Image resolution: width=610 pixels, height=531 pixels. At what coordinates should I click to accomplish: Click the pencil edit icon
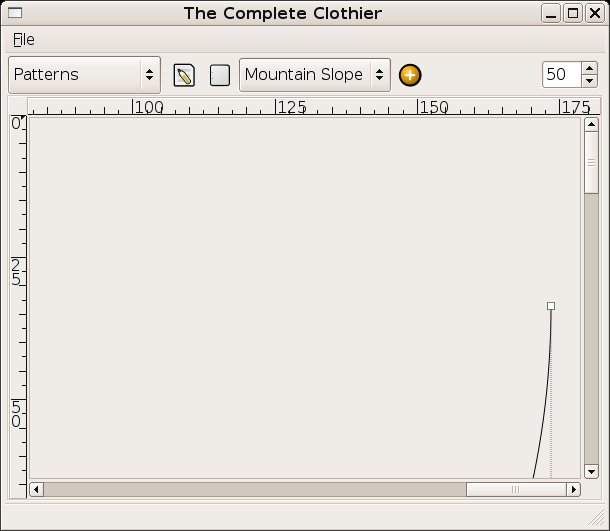pos(184,75)
